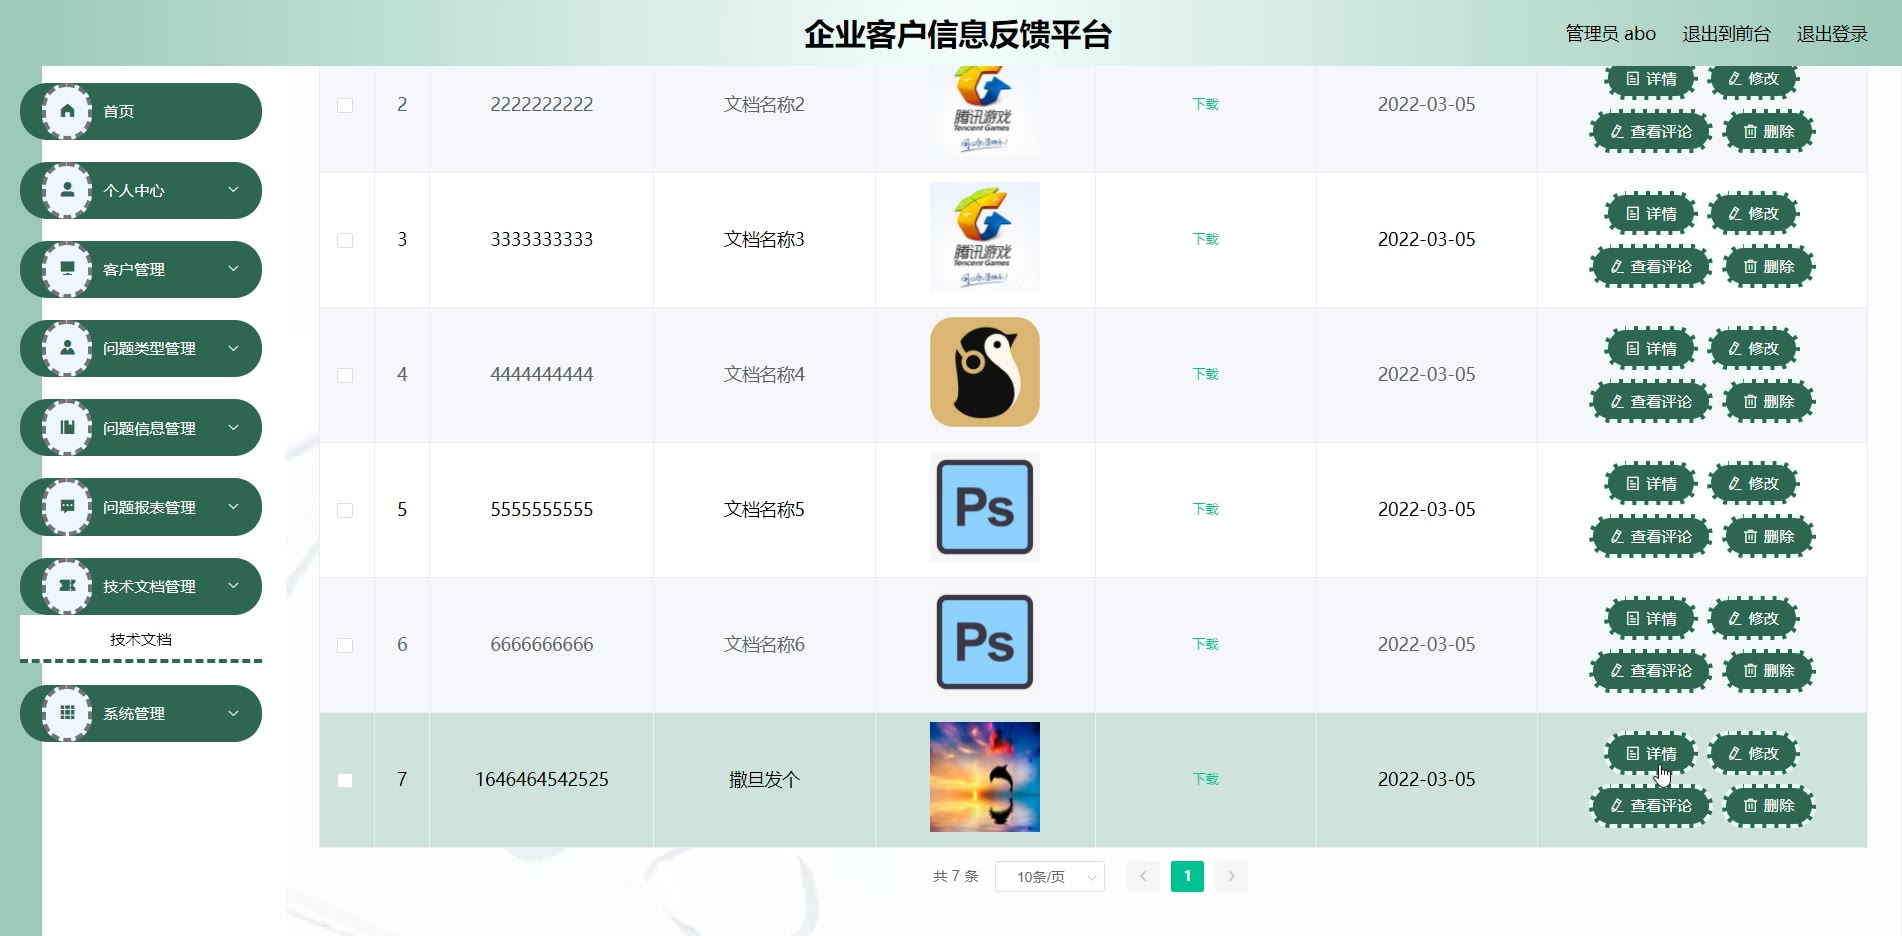The width and height of the screenshot is (1902, 936).
Task: Expand the 客户管理 chevron
Action: (233, 268)
